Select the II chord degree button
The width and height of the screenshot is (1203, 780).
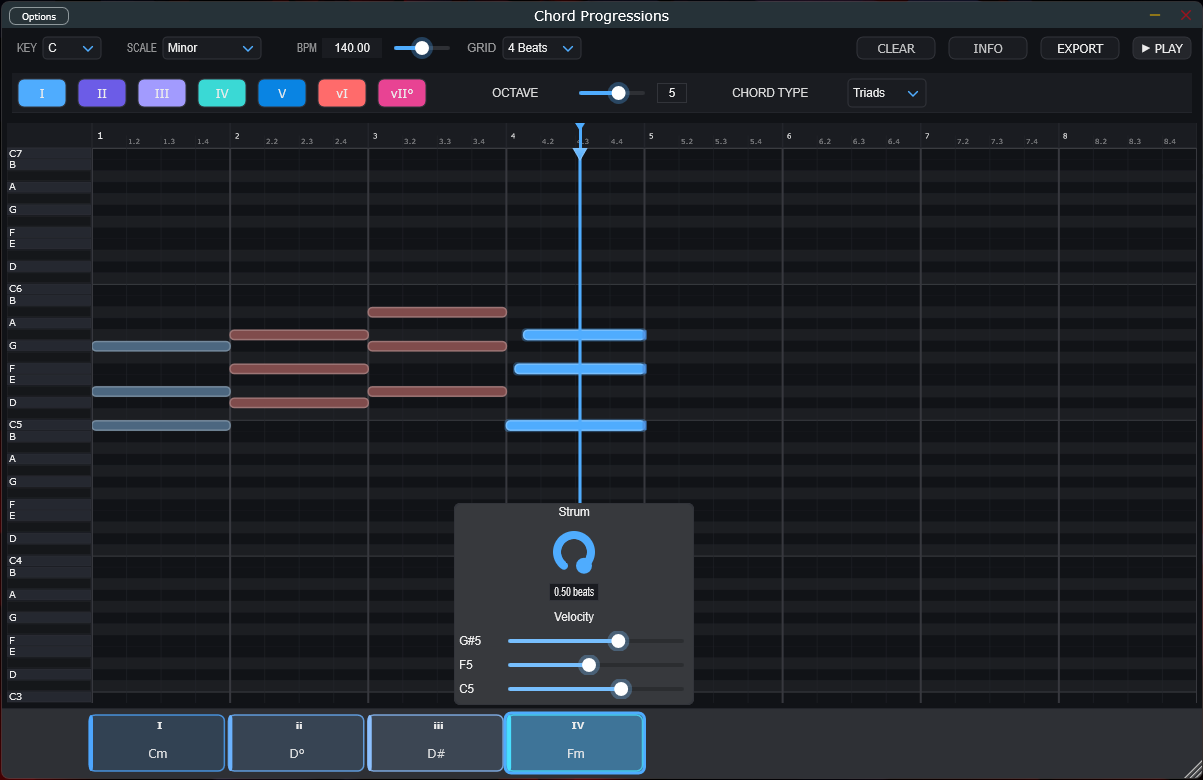pyautogui.click(x=102, y=93)
